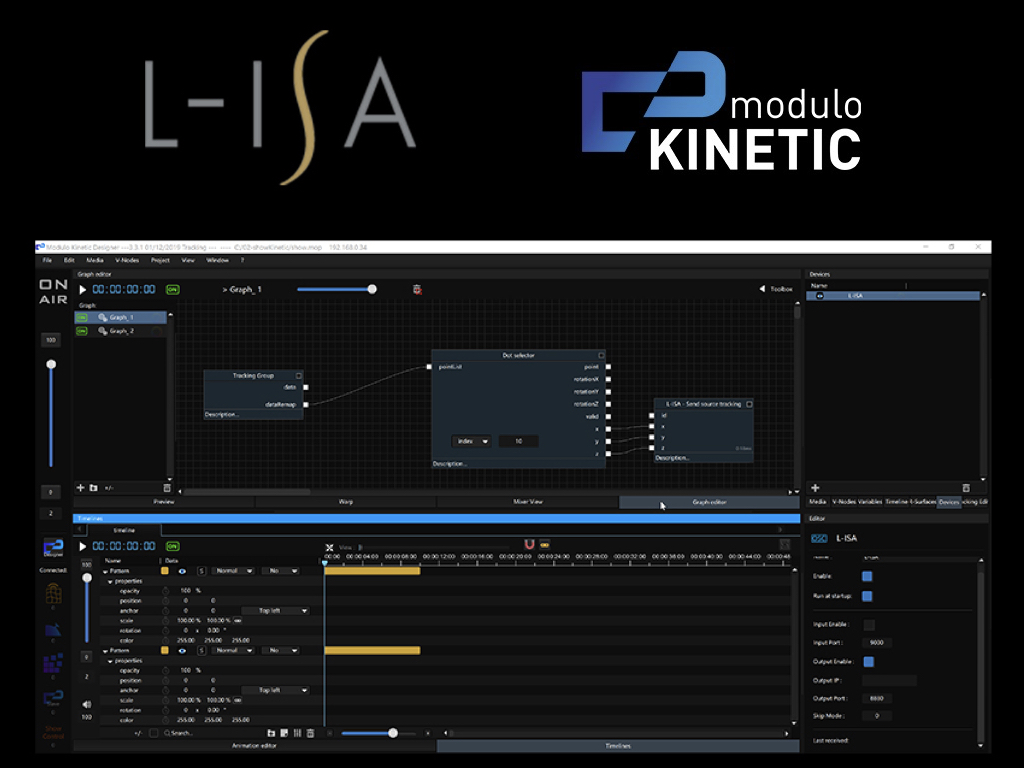The height and width of the screenshot is (768, 1024).
Task: Open the Top left anchor dropdown of first Pattern
Action: click(274, 611)
